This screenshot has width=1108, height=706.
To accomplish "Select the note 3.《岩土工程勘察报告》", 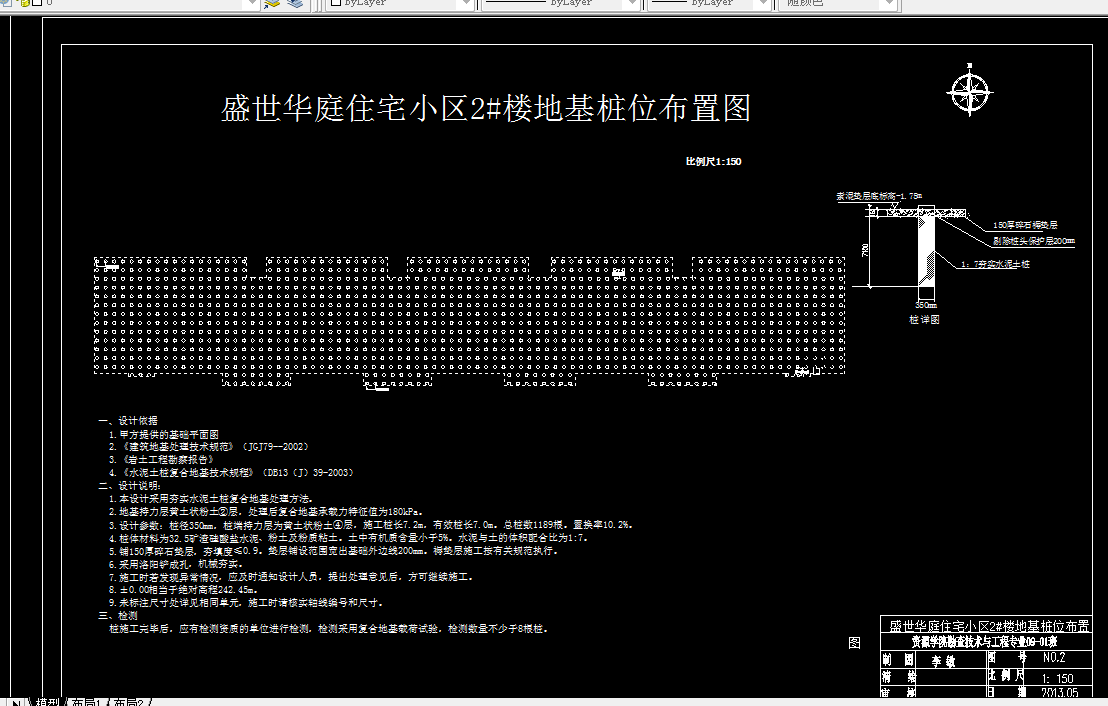I will [162, 459].
